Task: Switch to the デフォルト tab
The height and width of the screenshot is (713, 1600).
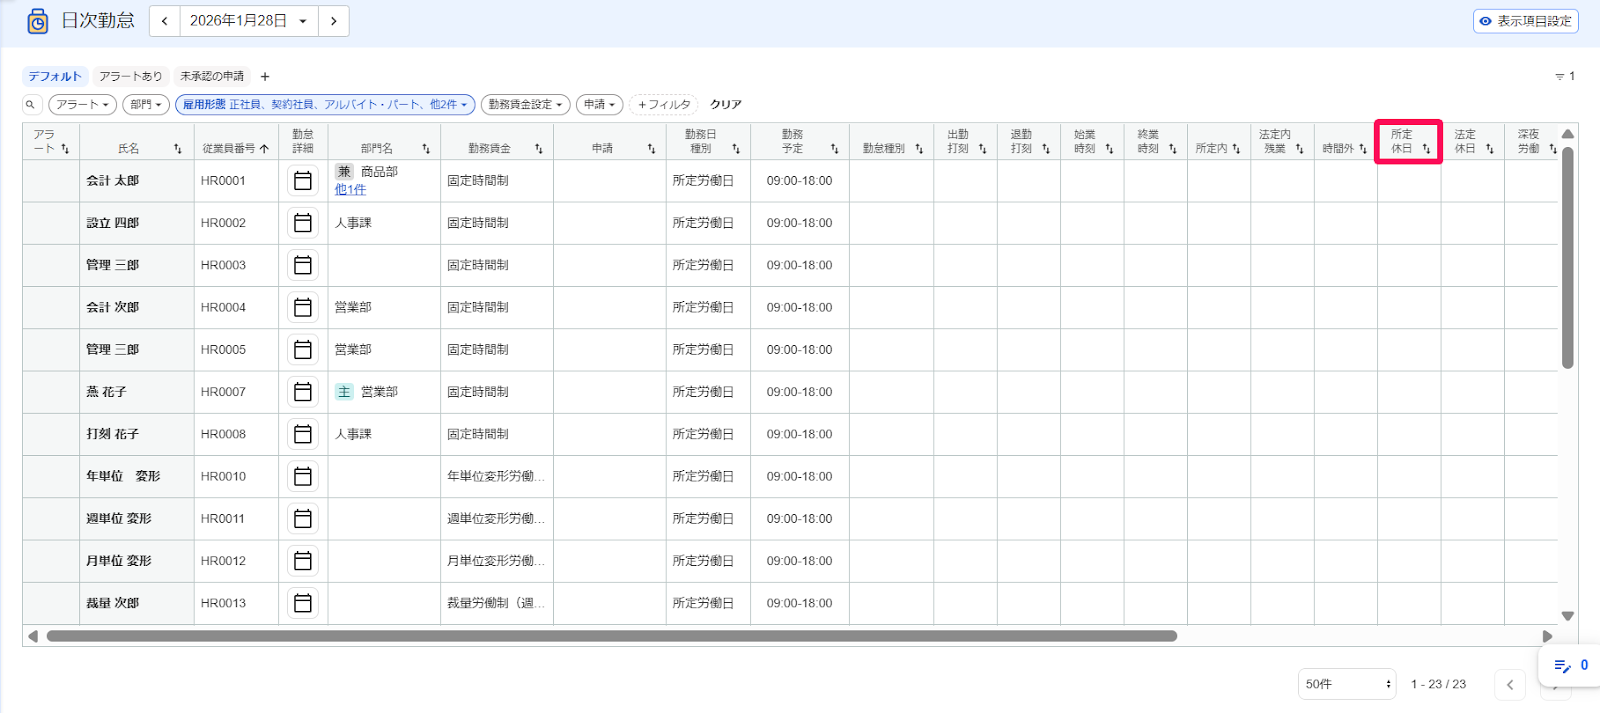Action: 55,76
